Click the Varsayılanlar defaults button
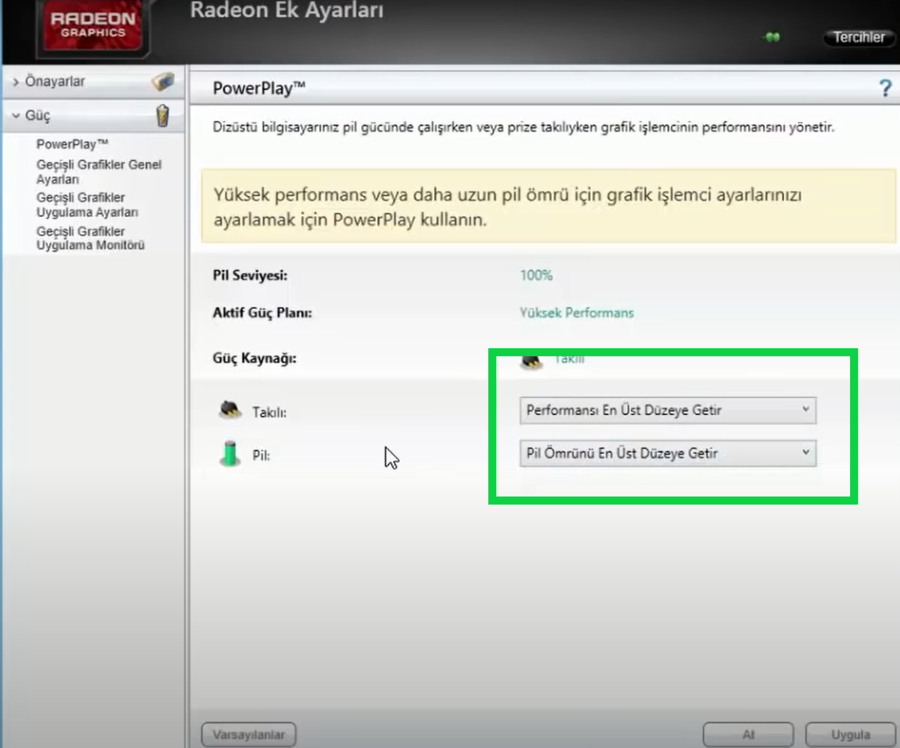Viewport: 900px width, 748px height. (249, 734)
